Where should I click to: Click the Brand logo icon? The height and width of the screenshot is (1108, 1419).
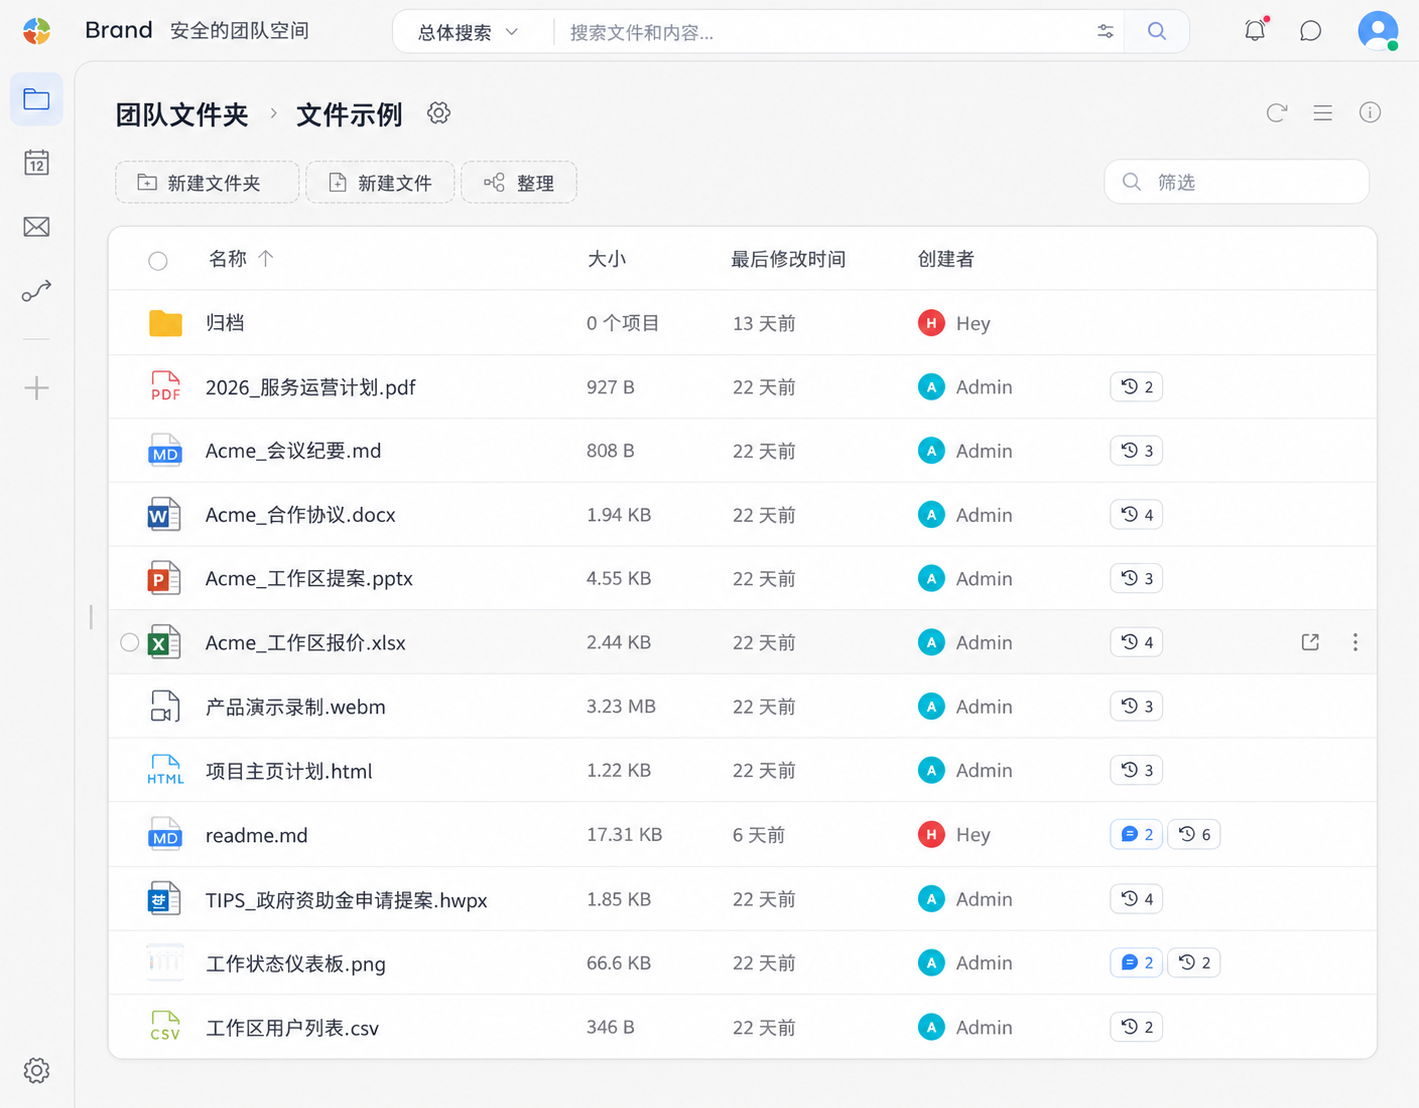click(37, 31)
